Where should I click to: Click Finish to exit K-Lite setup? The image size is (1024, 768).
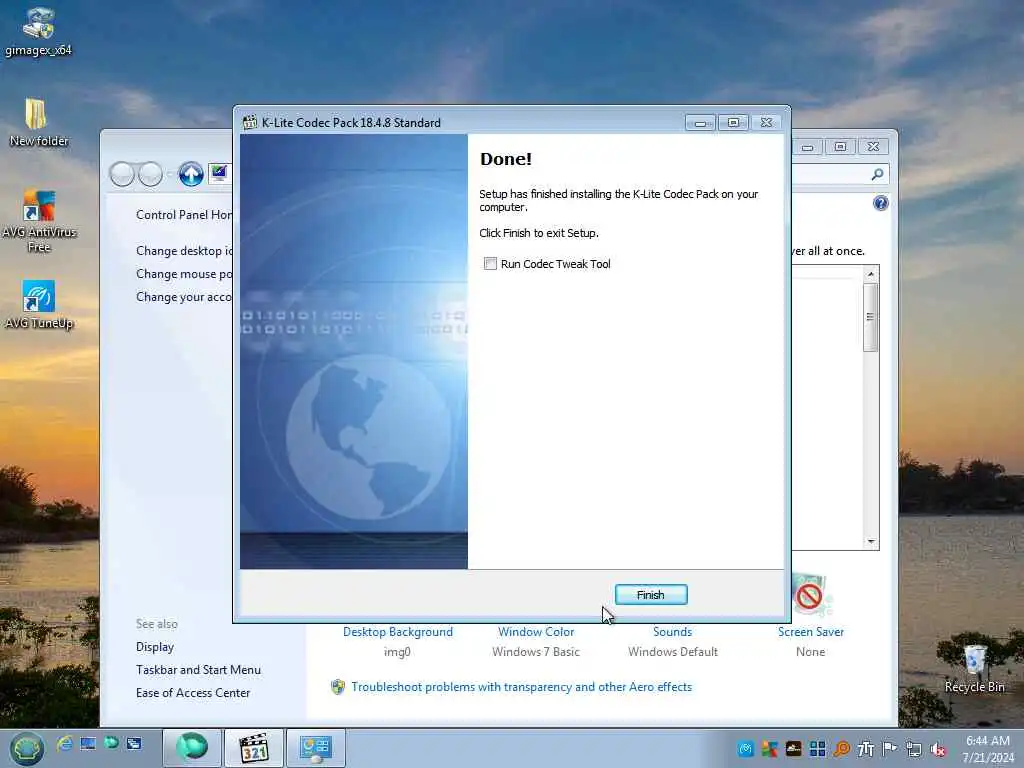click(x=650, y=594)
